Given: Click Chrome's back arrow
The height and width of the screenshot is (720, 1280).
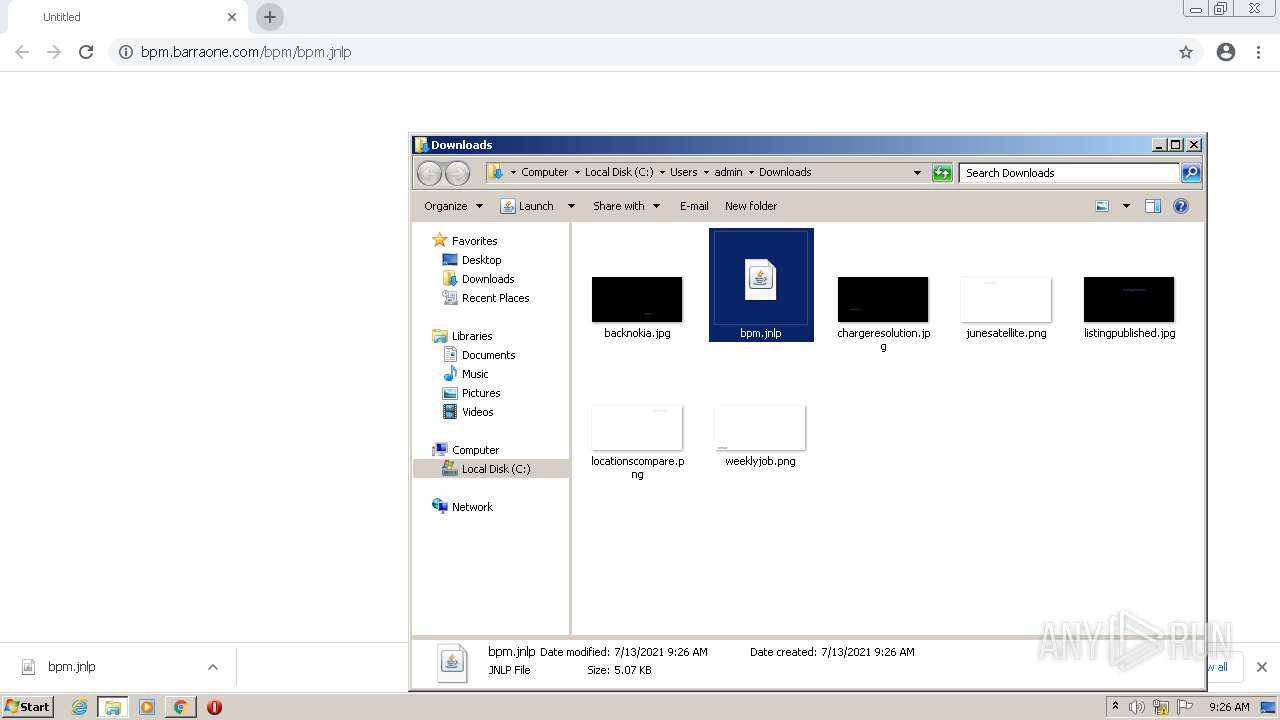Looking at the screenshot, I should pos(22,52).
